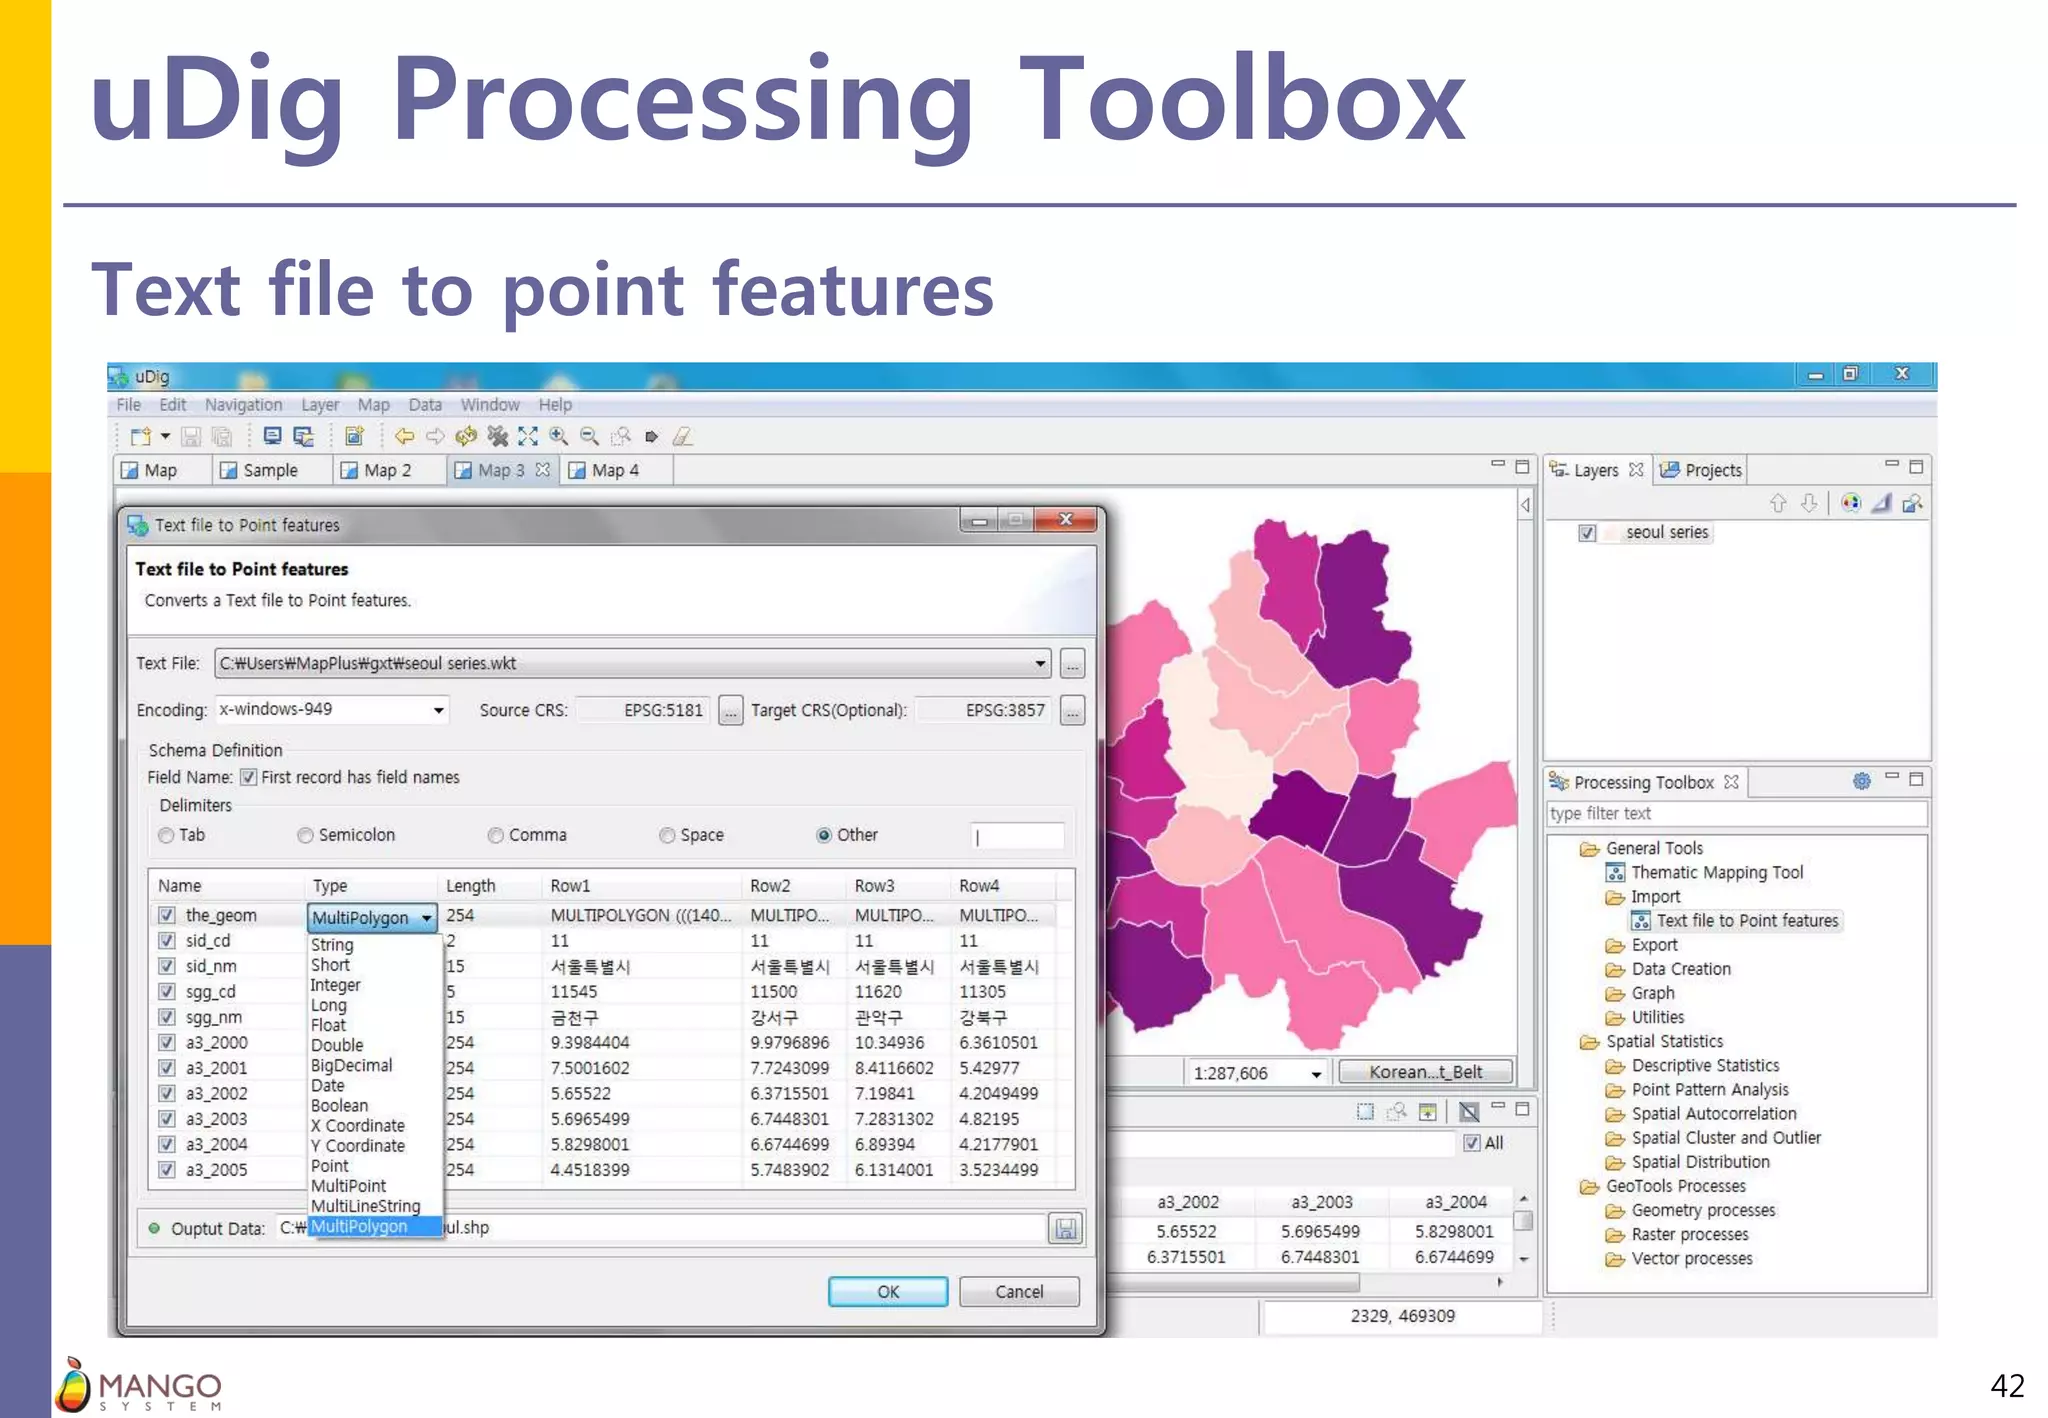Image resolution: width=2048 pixels, height=1418 pixels.
Task: Click the type filter text field
Action: click(1736, 814)
